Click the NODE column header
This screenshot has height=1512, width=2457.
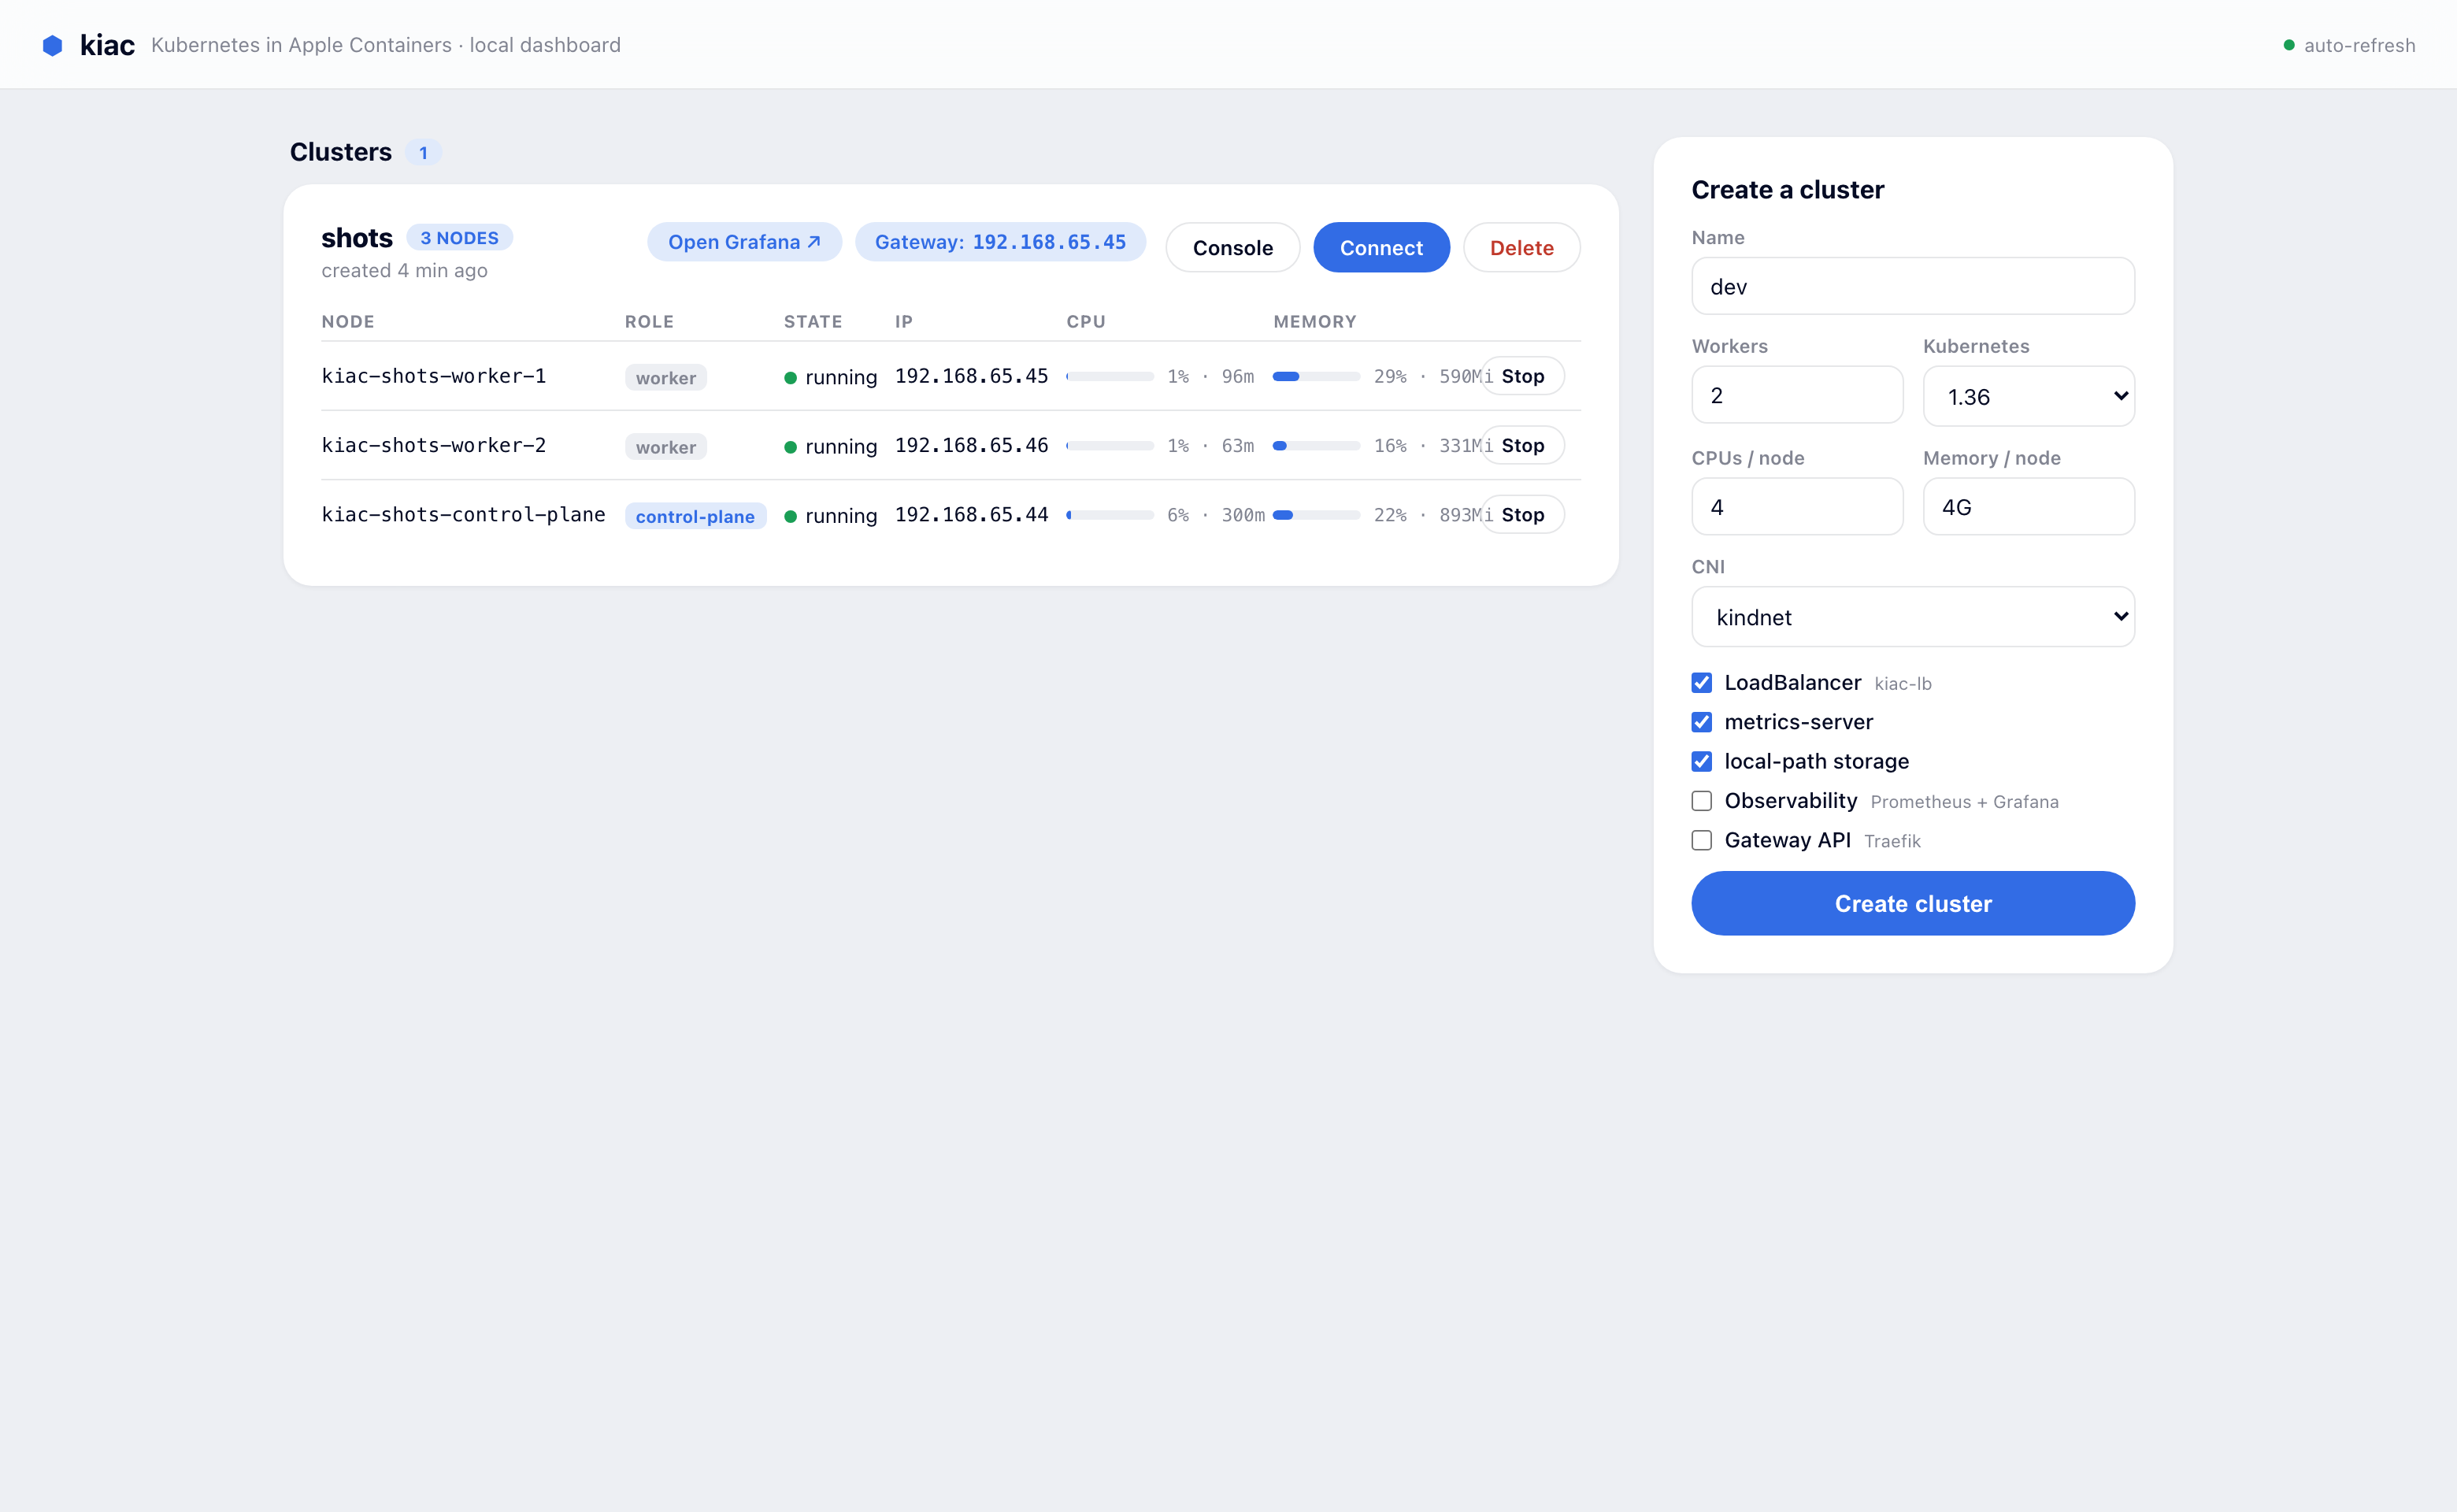pos(347,321)
